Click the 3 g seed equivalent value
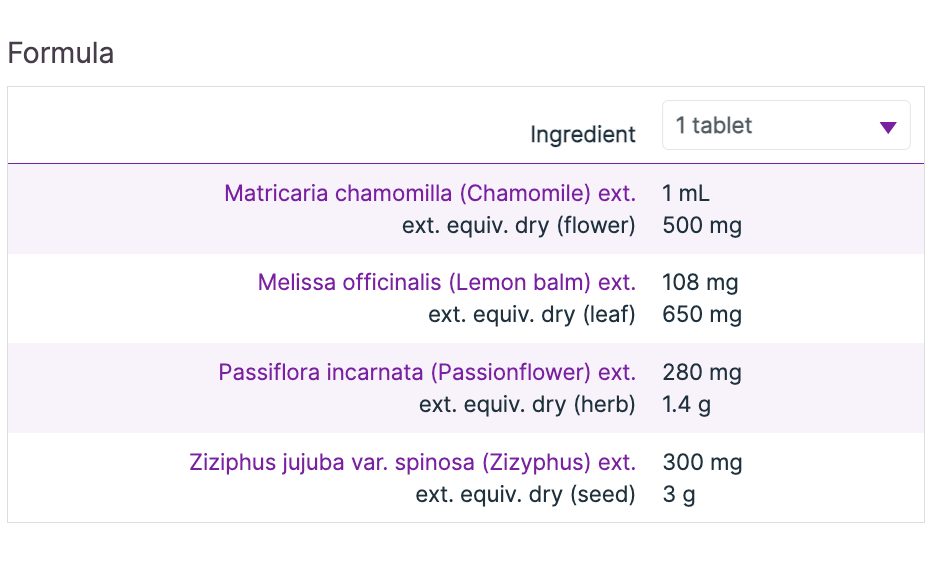 point(678,495)
